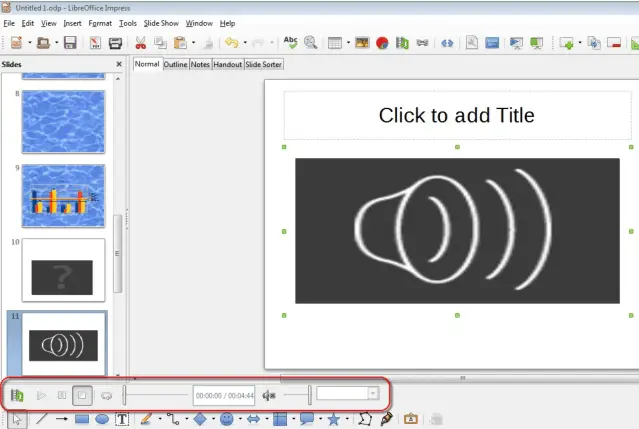Insert an image from file icon

(x=362, y=42)
